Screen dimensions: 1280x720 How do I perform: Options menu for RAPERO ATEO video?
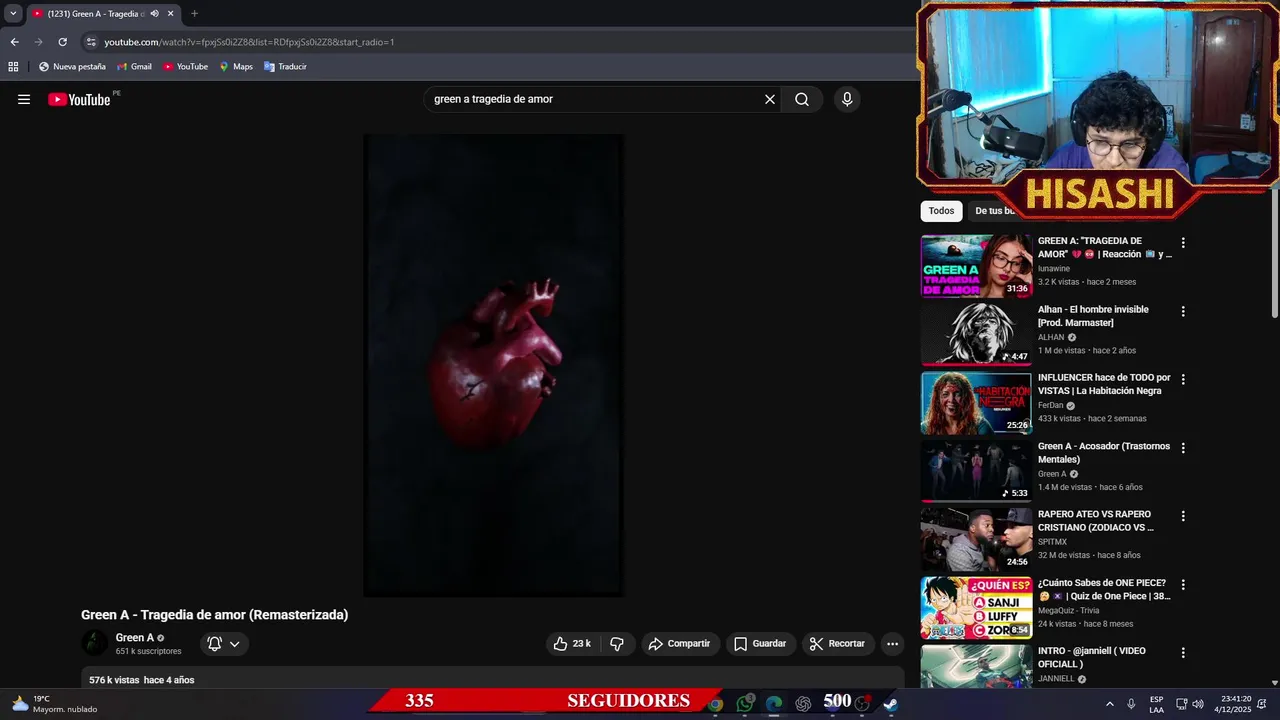(x=1183, y=516)
